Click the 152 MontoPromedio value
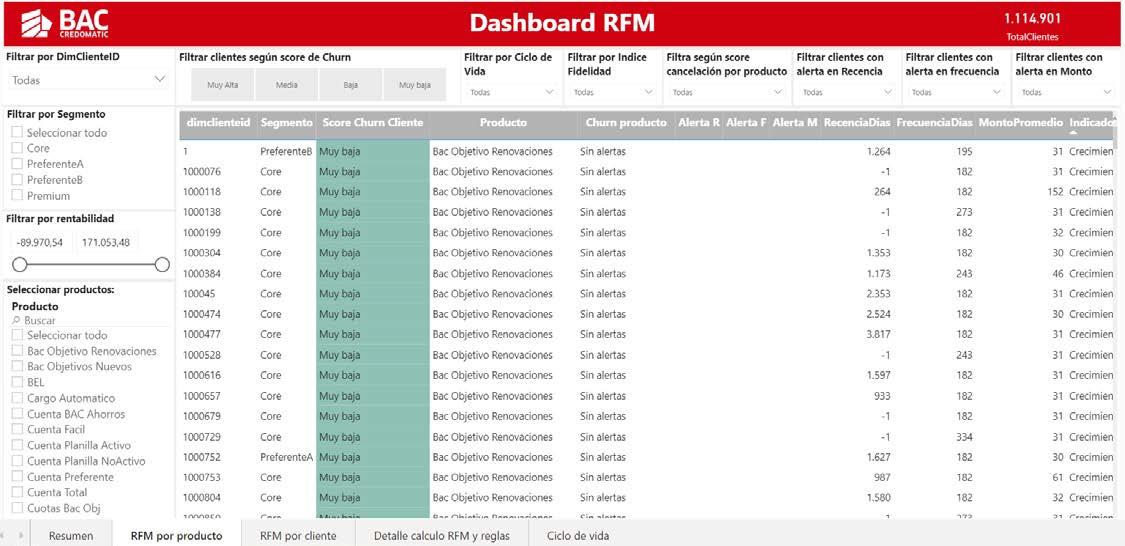Image resolution: width=1125 pixels, height=546 pixels. [1055, 192]
